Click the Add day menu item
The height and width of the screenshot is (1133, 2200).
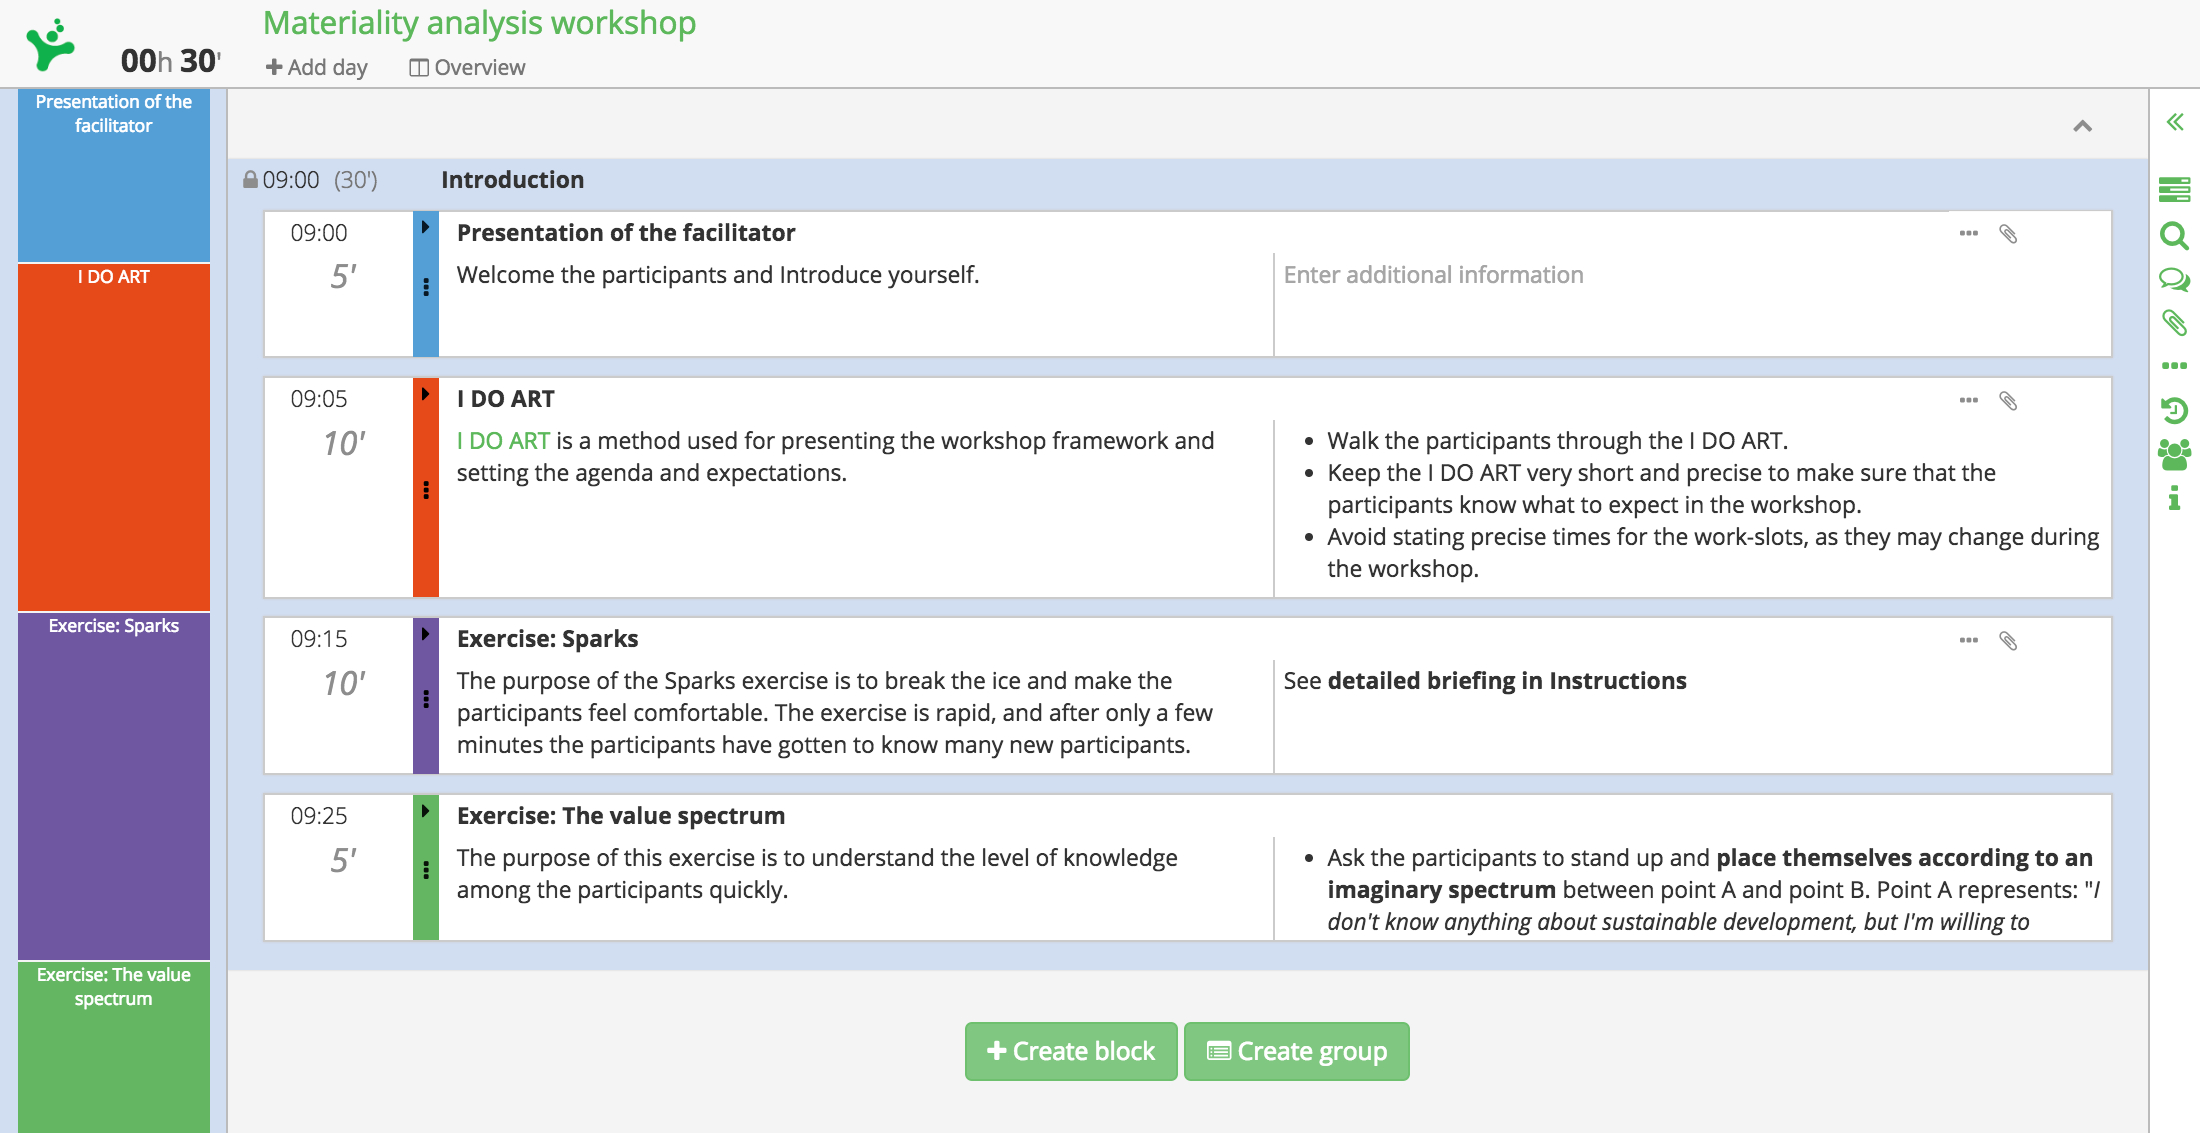[x=315, y=66]
